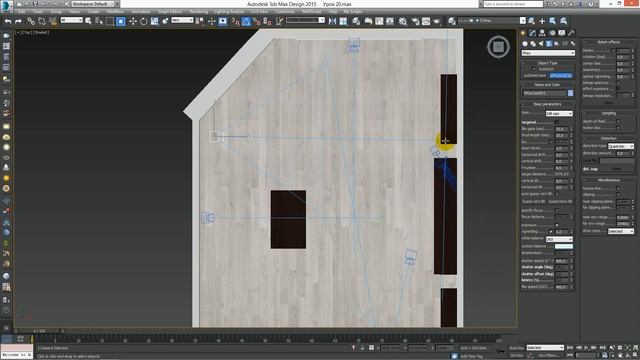
Task: Toggle the AutoGrid checkbox
Action: (534, 69)
